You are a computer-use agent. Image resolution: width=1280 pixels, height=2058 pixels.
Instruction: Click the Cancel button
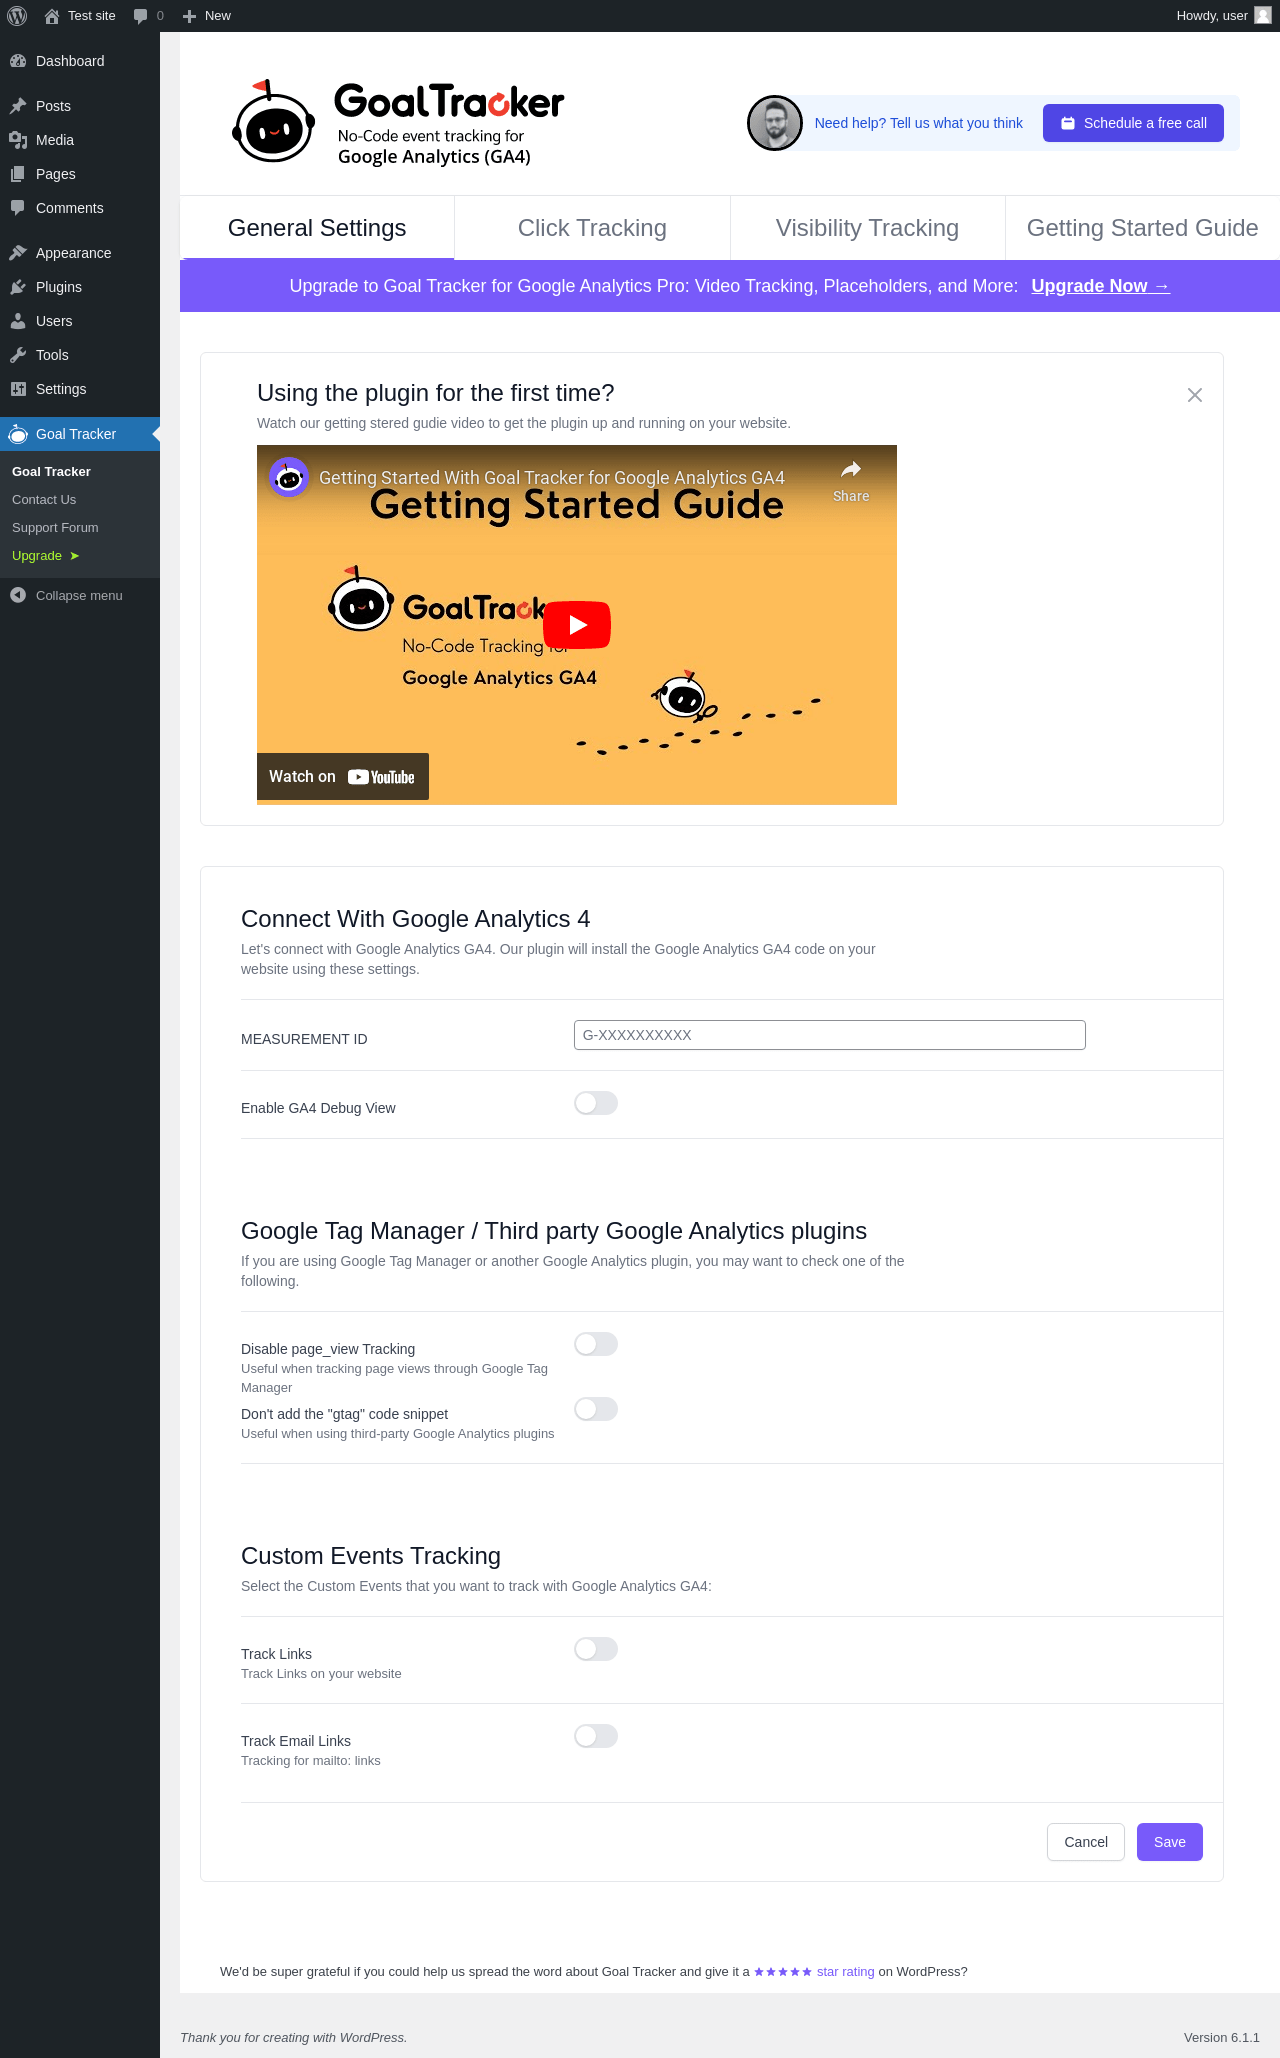tap(1086, 1842)
